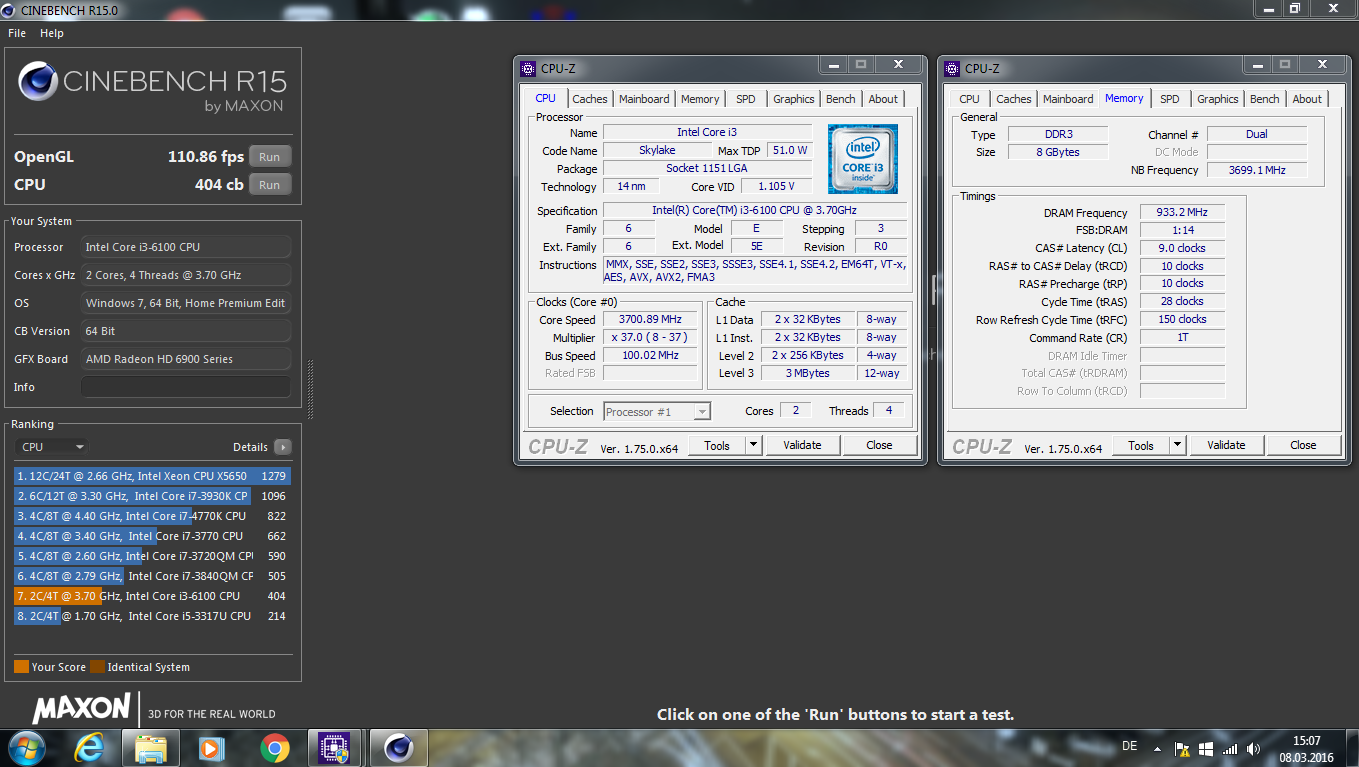1359x767 pixels.
Task: Click the MAXON logo at bottom left
Action: [x=81, y=709]
